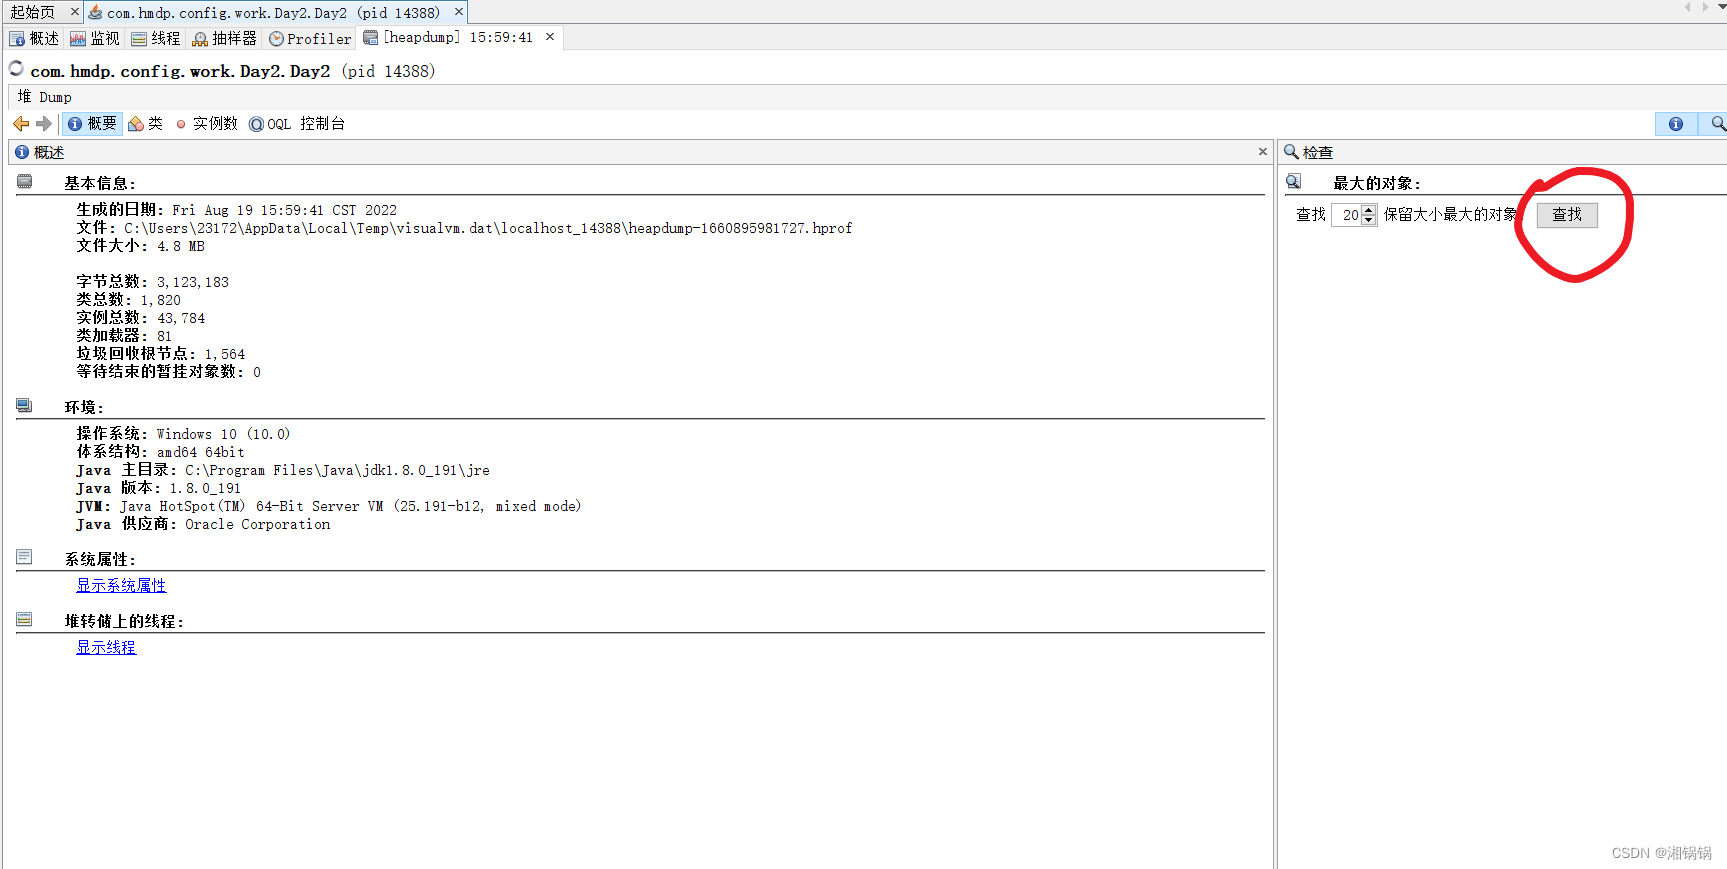
Task: Open the OQL 控制台 console
Action: pyautogui.click(x=297, y=124)
